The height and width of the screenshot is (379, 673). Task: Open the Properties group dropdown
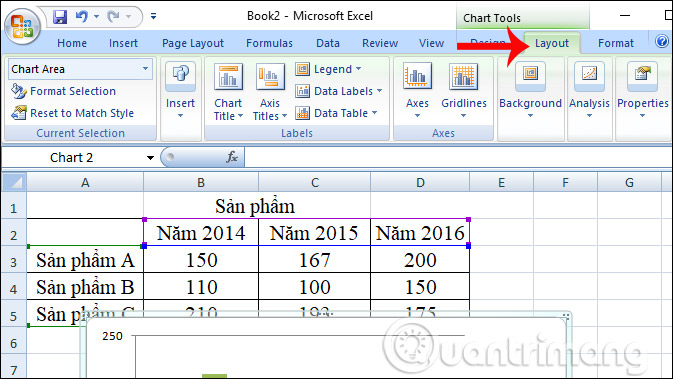(x=643, y=91)
